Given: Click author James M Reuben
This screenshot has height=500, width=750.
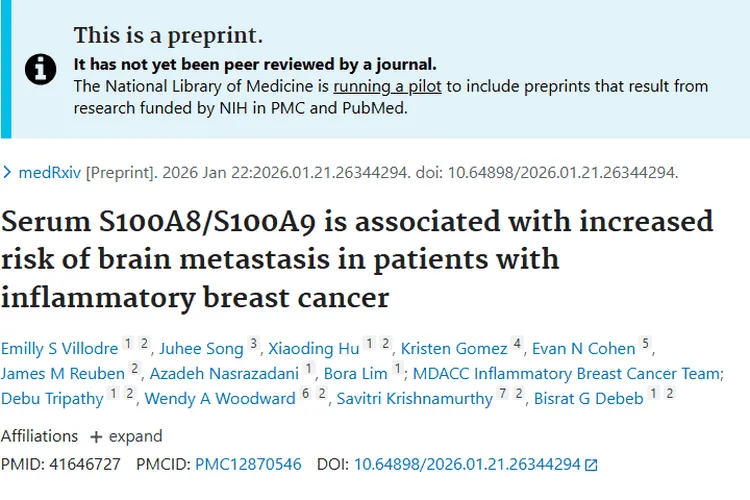Looking at the screenshot, I should 62,374.
